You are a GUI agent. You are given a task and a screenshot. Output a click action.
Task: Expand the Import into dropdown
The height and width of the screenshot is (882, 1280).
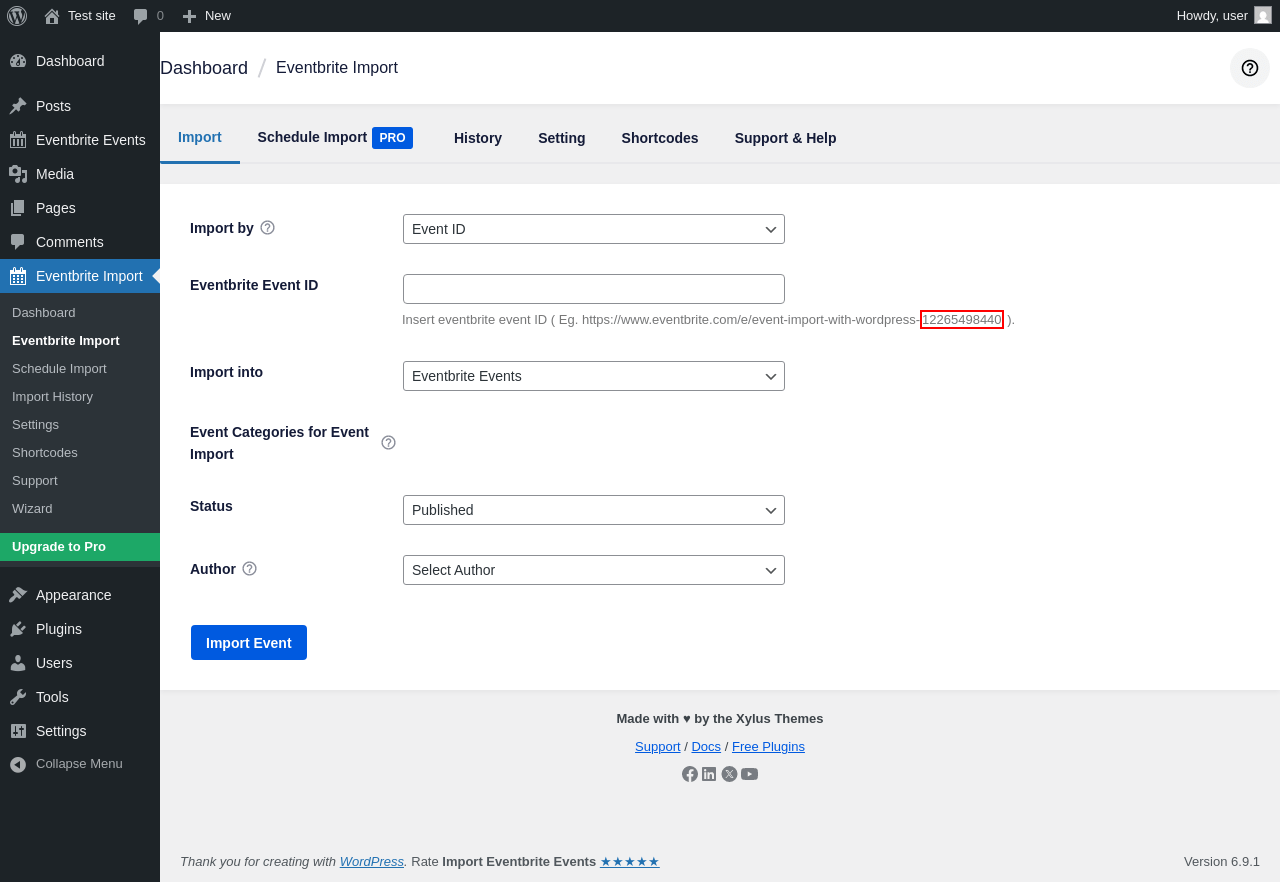594,376
